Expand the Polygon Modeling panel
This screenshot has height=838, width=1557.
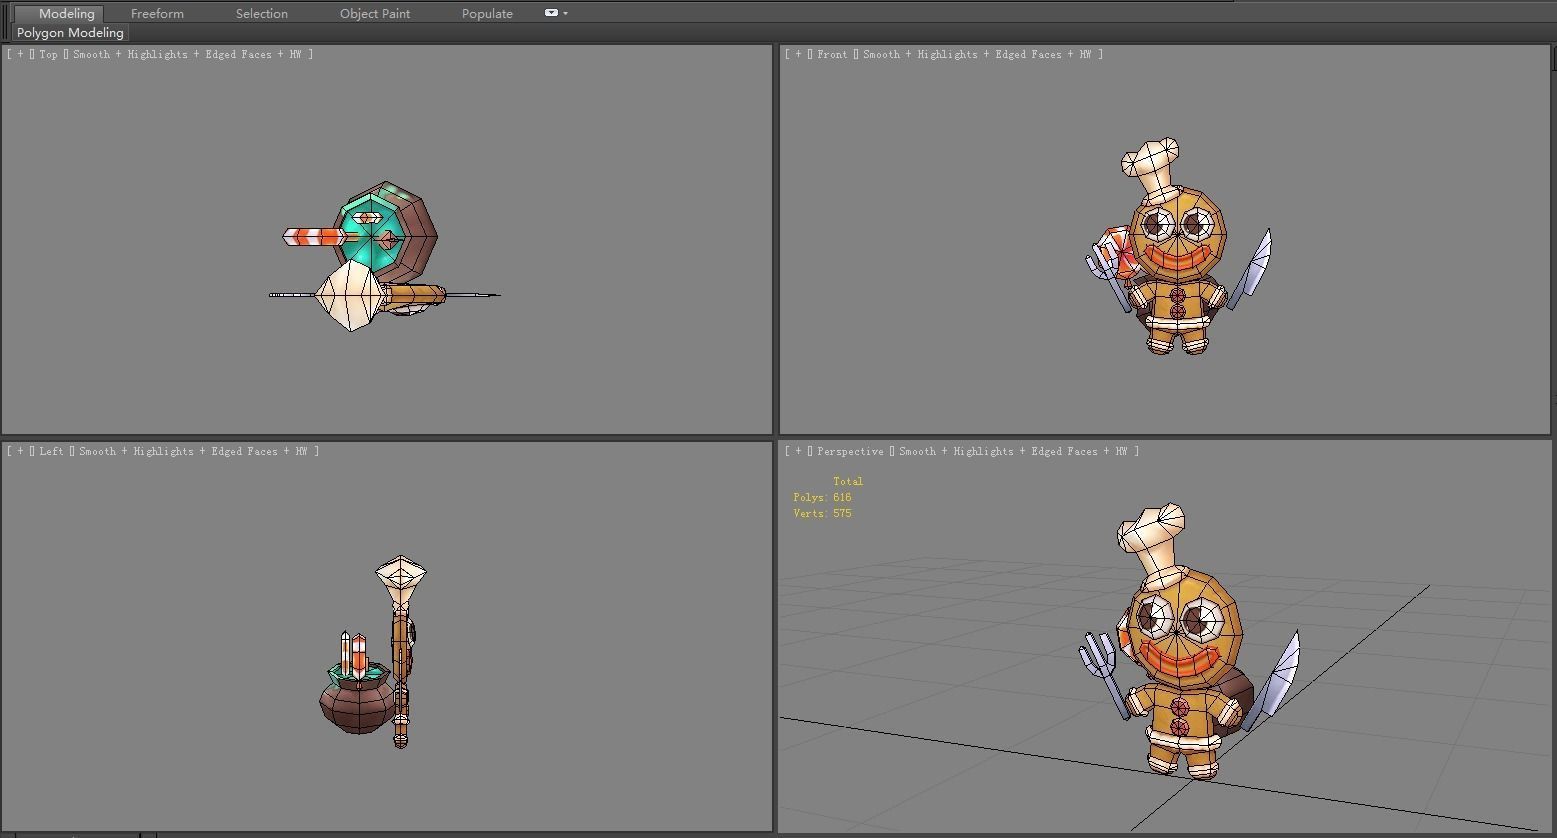tap(70, 33)
